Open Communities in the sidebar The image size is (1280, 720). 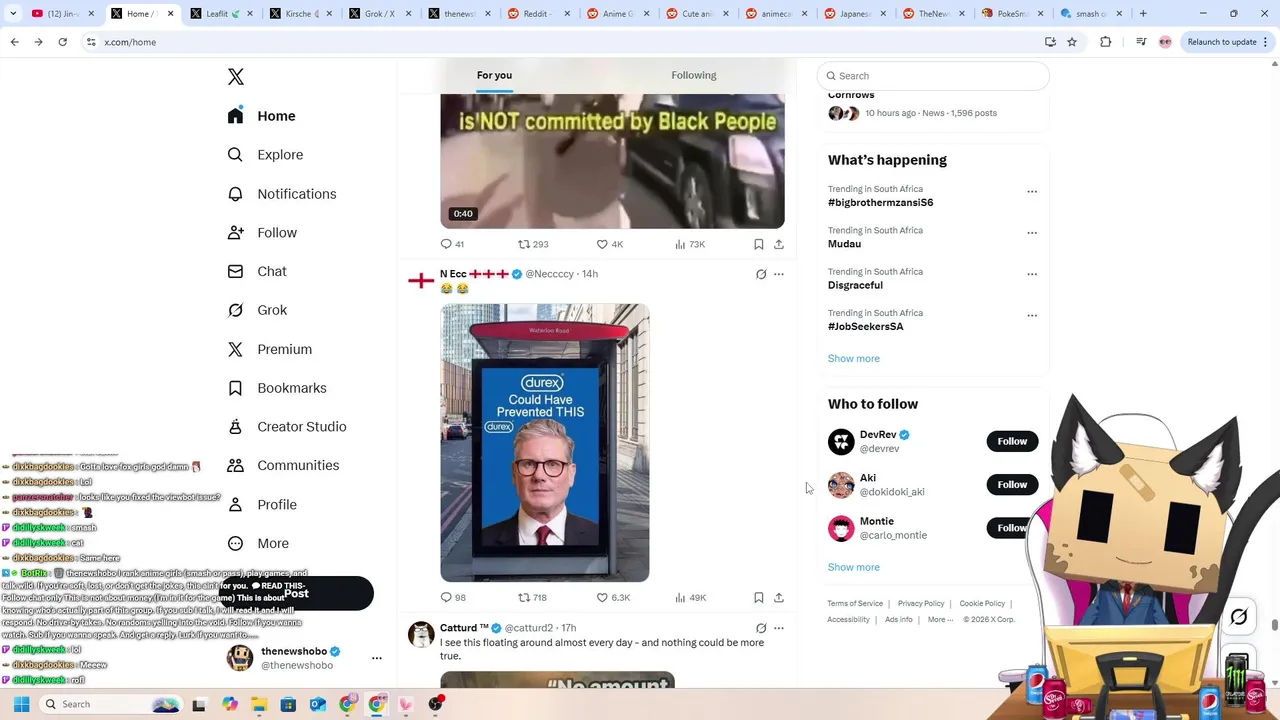pos(283,465)
